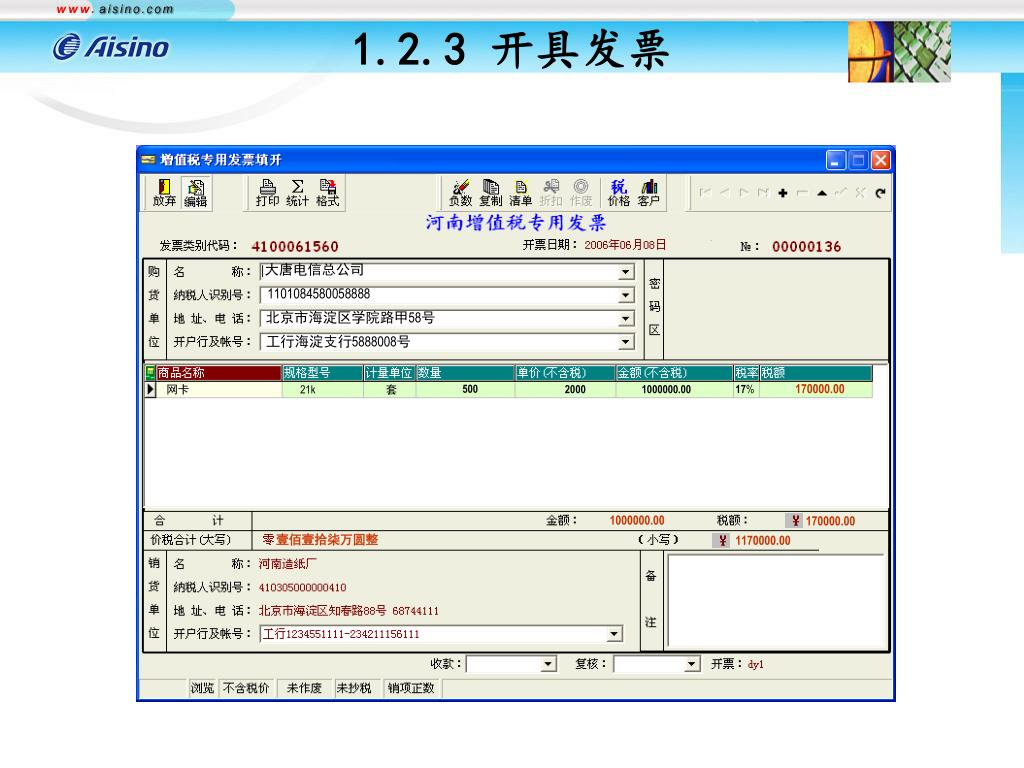Click invoice date 2006年06月08日

[x=625, y=245]
